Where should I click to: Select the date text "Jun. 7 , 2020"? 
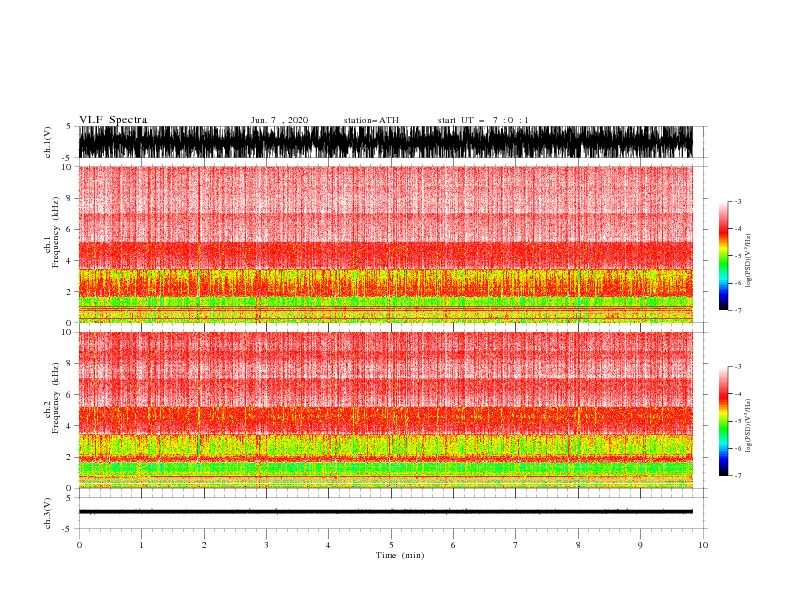tap(279, 120)
